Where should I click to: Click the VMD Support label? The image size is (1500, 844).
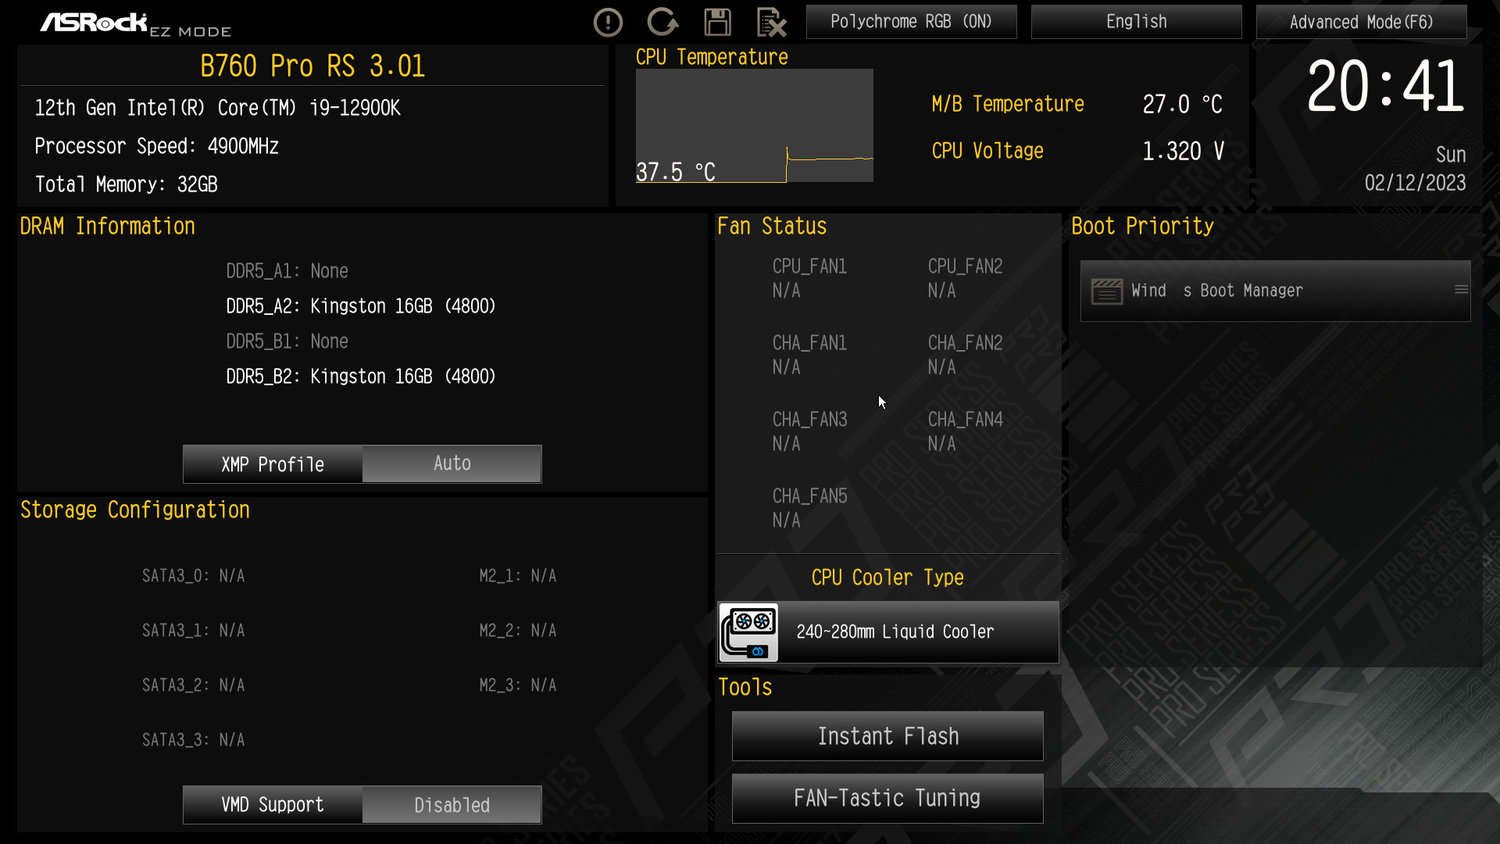click(273, 805)
